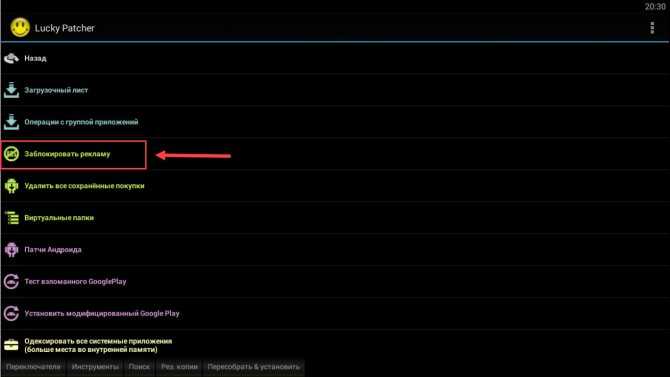Click the download icon next to Загрузочный лист
Viewport: 670px width, 377px height.
click(x=12, y=90)
